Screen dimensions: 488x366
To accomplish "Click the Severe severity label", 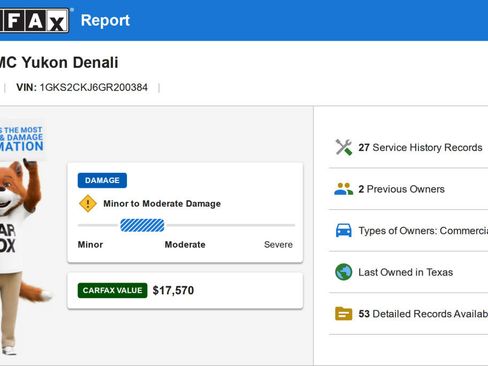I will tap(278, 245).
